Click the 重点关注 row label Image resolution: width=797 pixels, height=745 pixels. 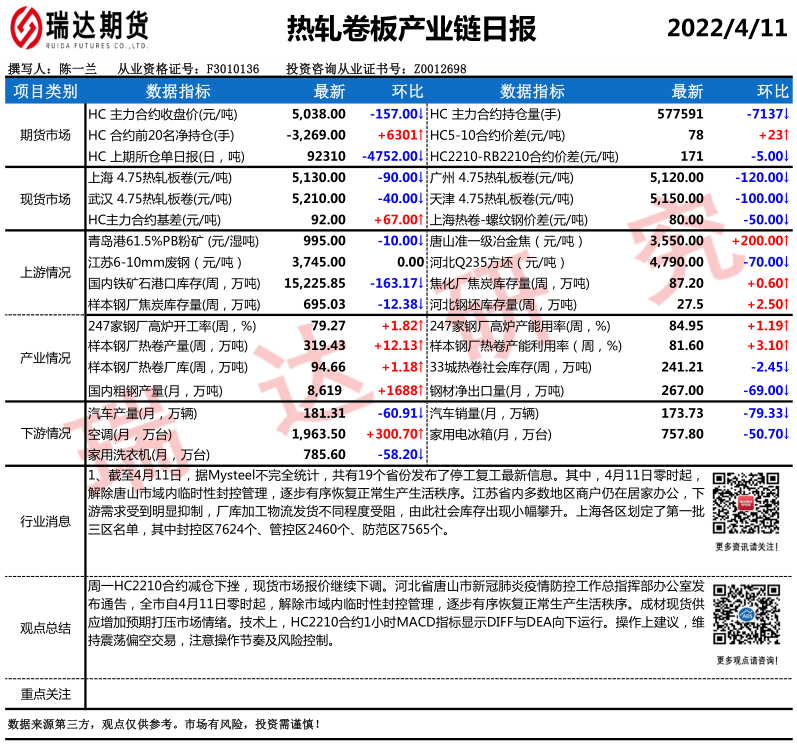click(45, 694)
